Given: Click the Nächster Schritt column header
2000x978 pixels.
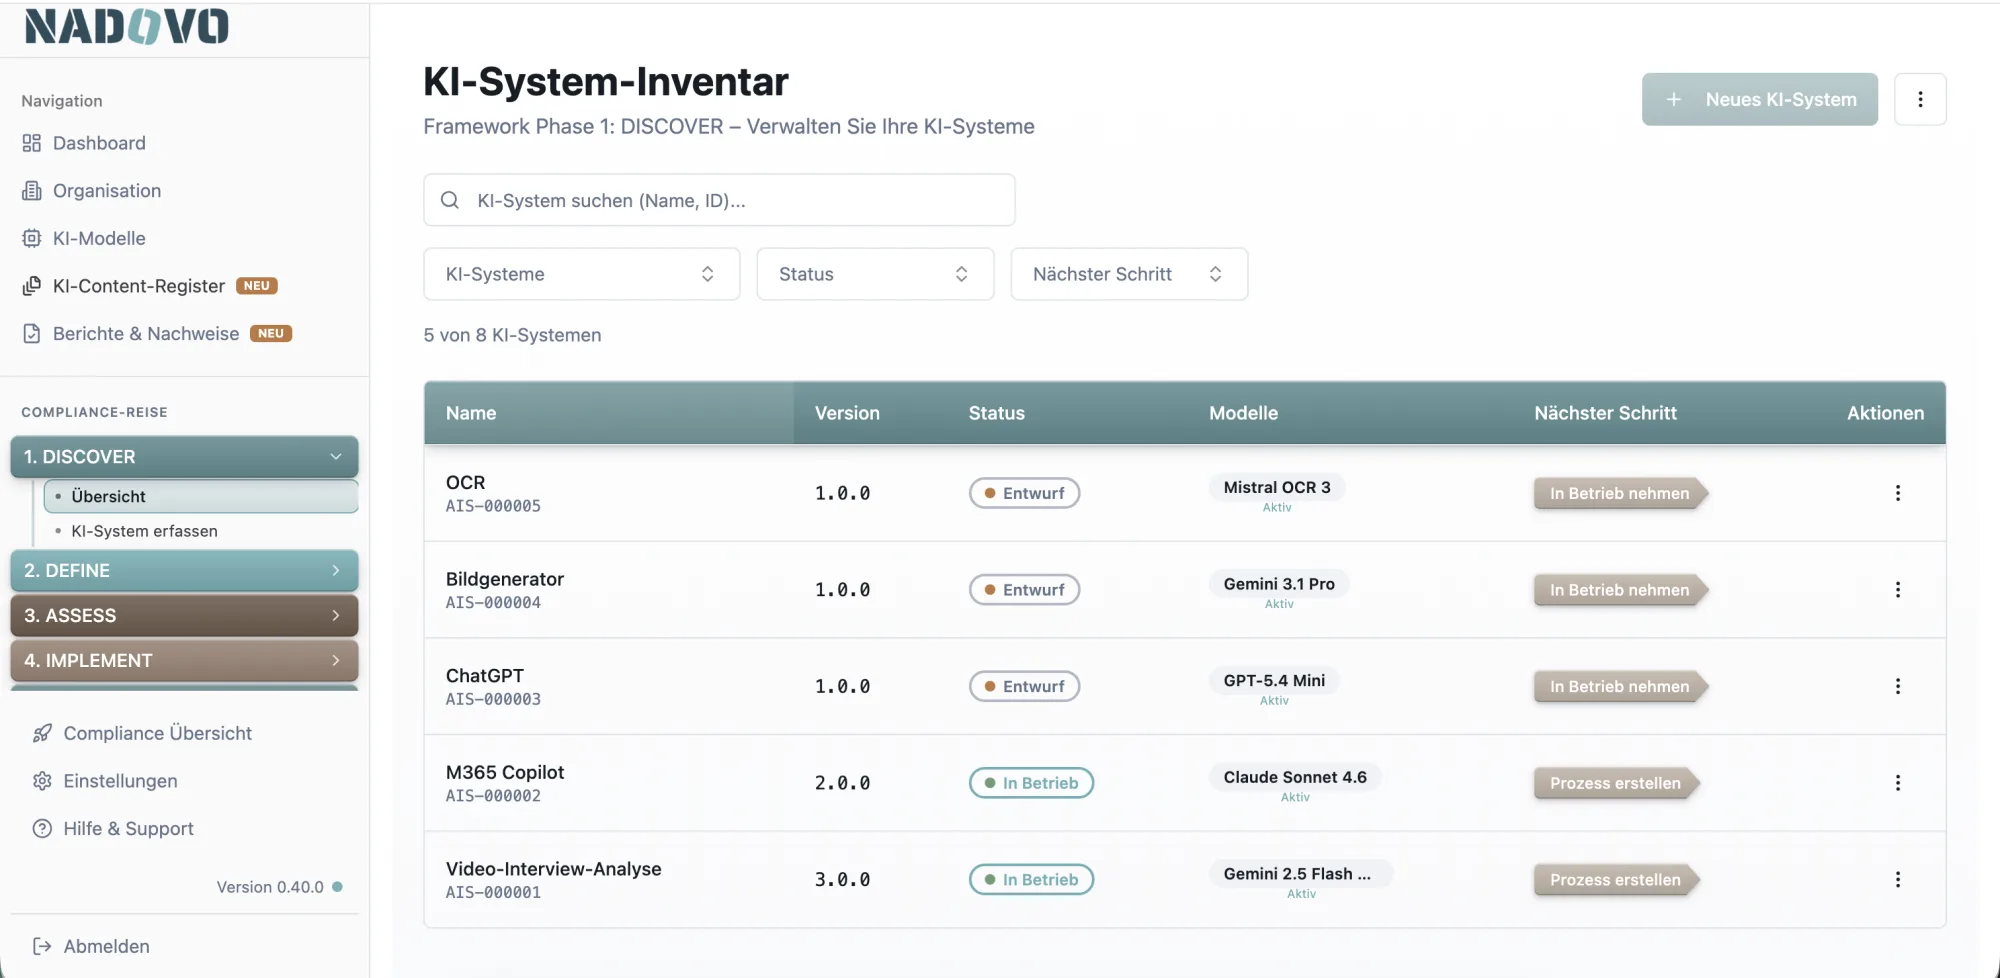Looking at the screenshot, I should click(x=1605, y=413).
